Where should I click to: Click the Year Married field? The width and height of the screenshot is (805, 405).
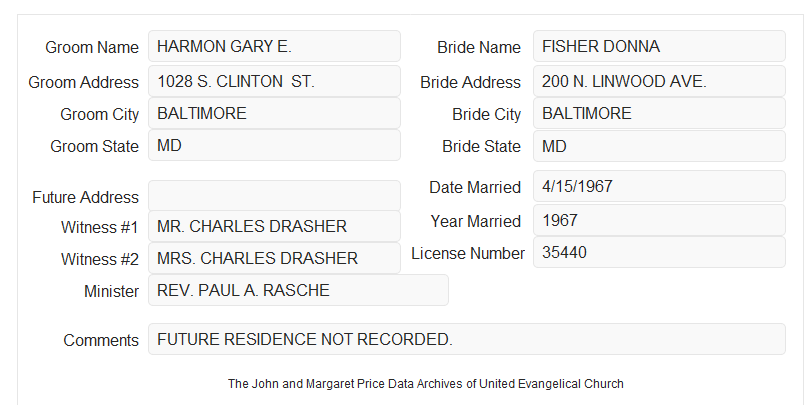pos(659,220)
